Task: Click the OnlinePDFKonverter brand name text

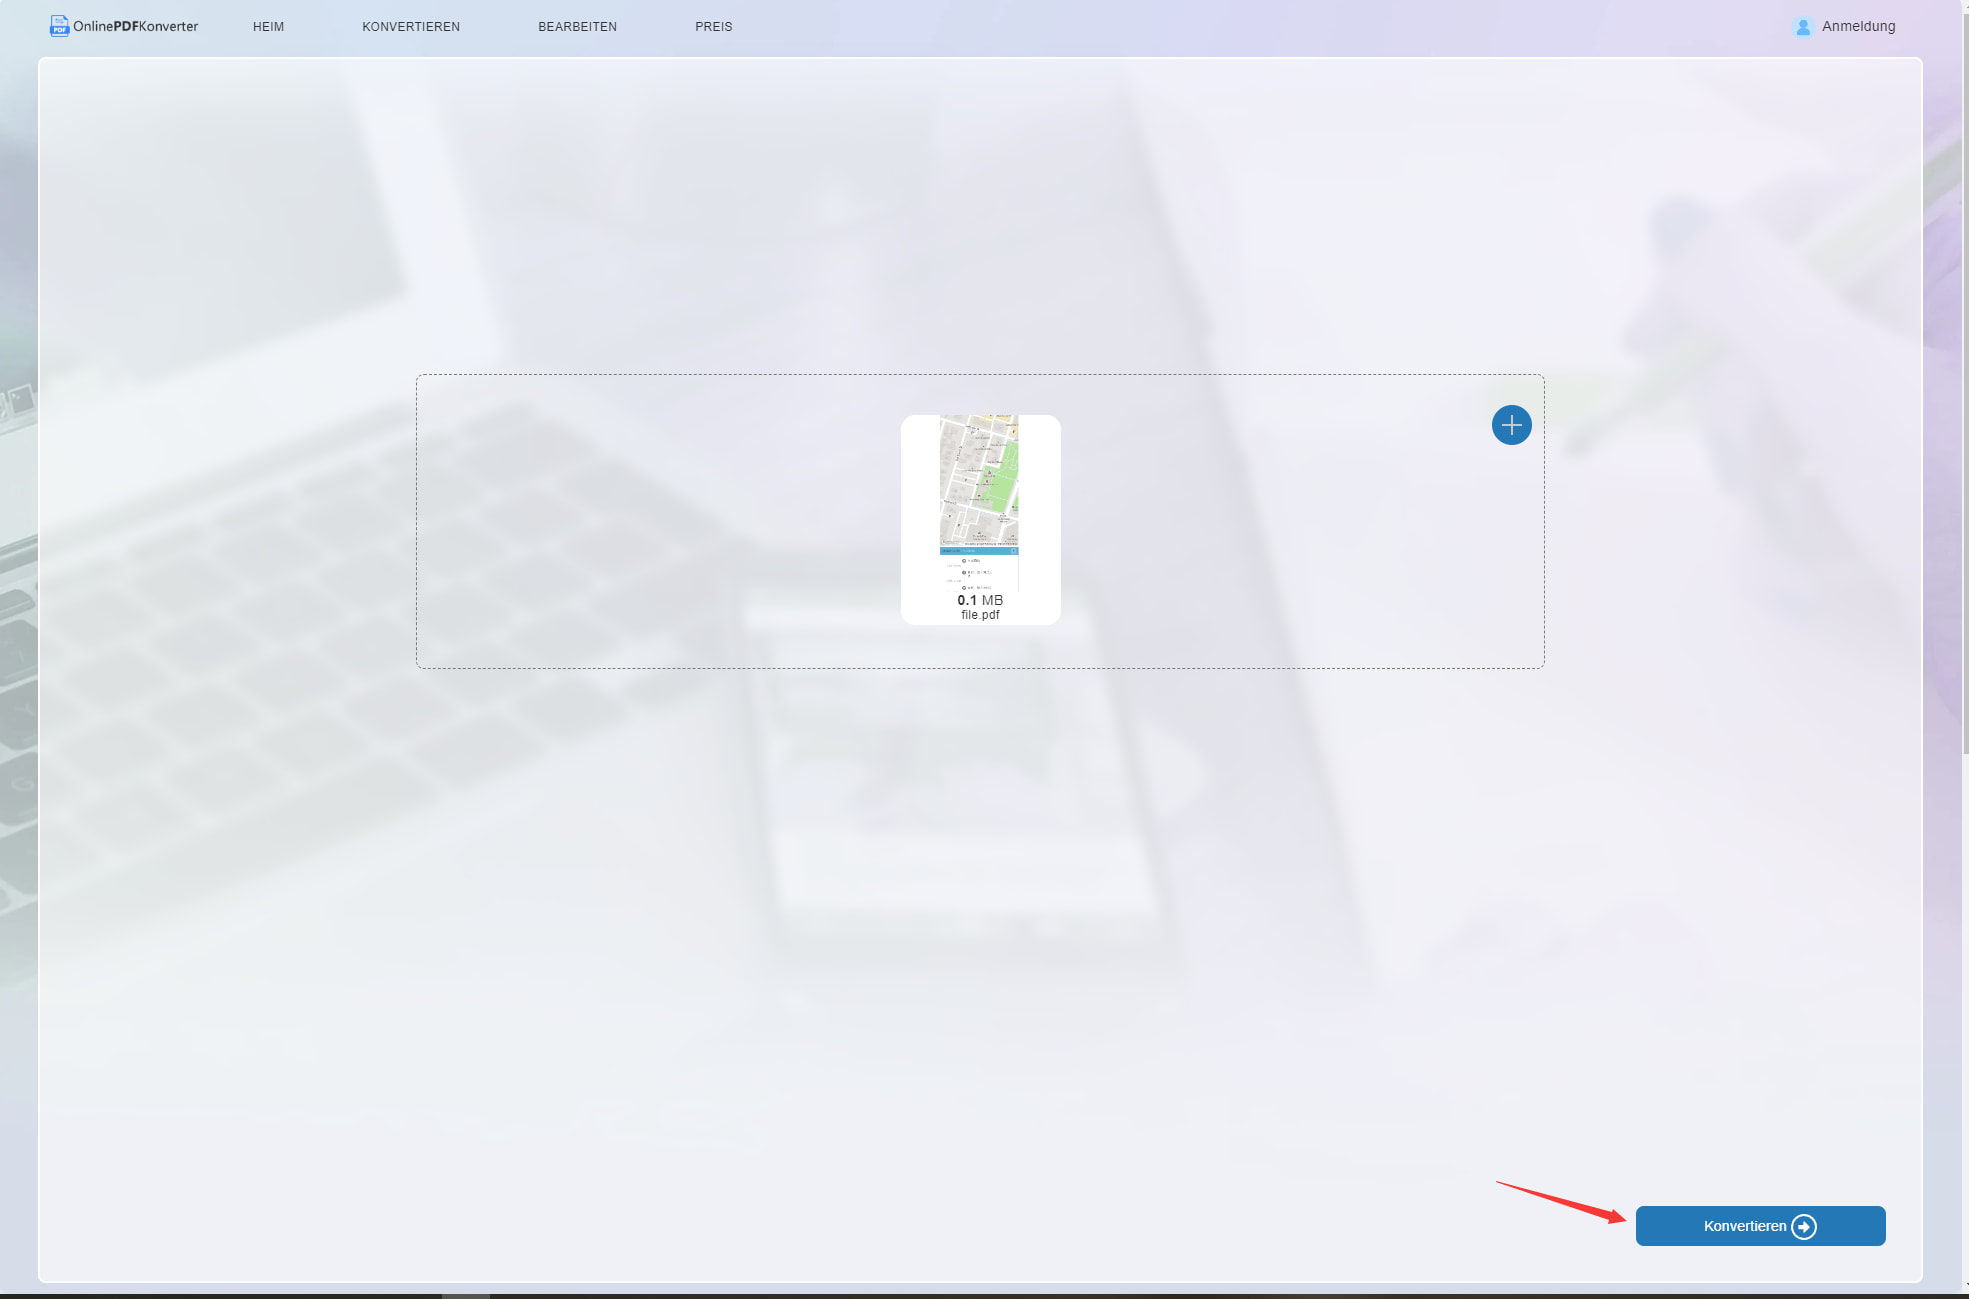Action: coord(135,27)
